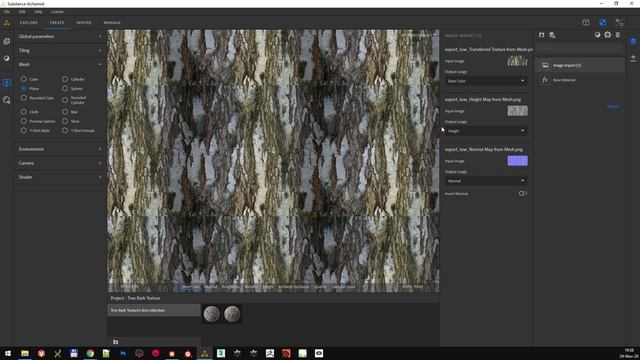This screenshot has height=360, width=640.
Task: Open Photoshop from the taskbar
Action: [122, 353]
